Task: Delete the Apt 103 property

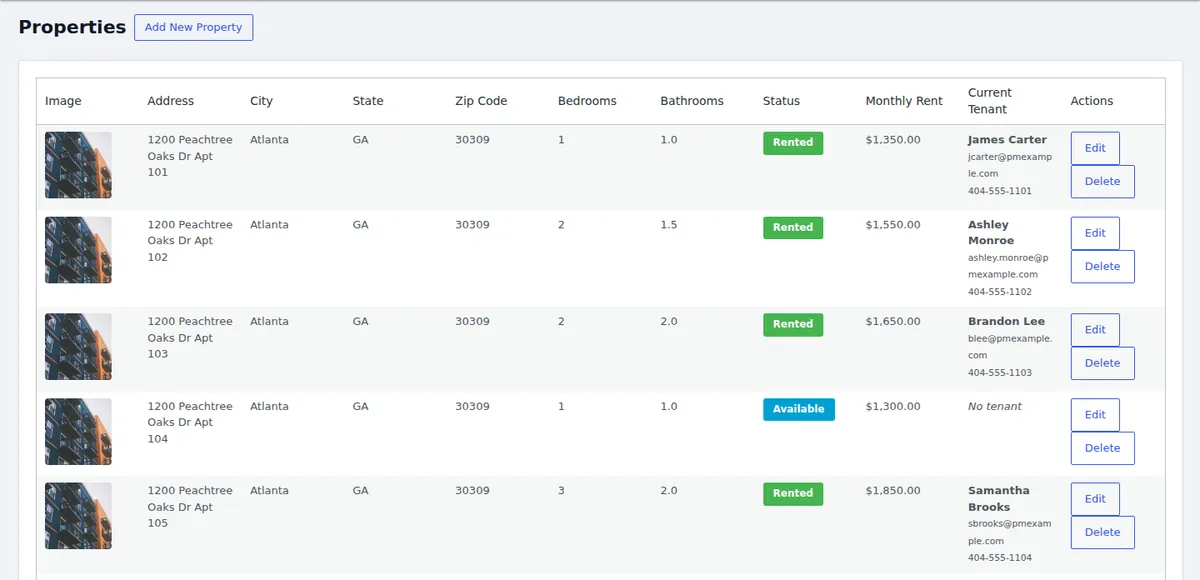Action: 1103,363
